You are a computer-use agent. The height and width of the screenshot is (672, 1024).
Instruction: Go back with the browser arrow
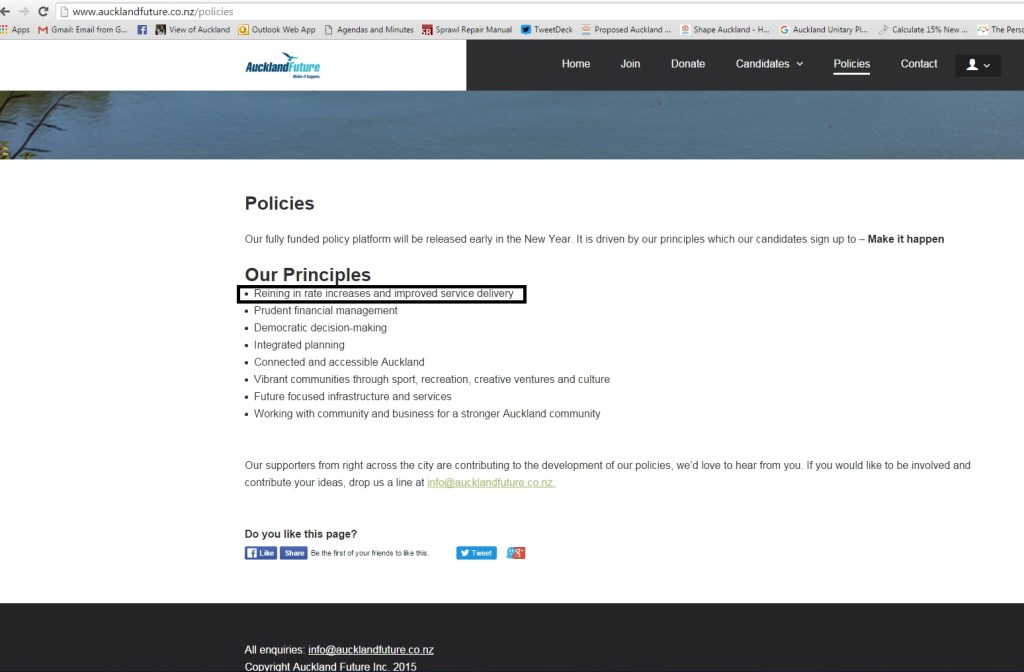pyautogui.click(x=5, y=11)
